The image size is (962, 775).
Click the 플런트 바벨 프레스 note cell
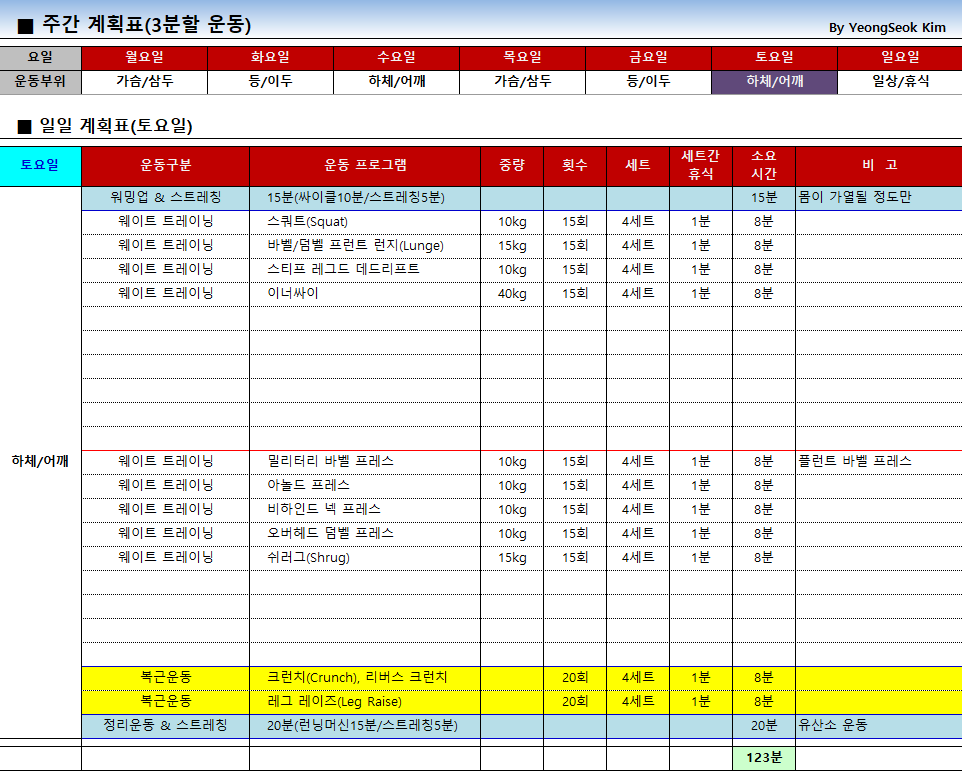pyautogui.click(x=879, y=462)
